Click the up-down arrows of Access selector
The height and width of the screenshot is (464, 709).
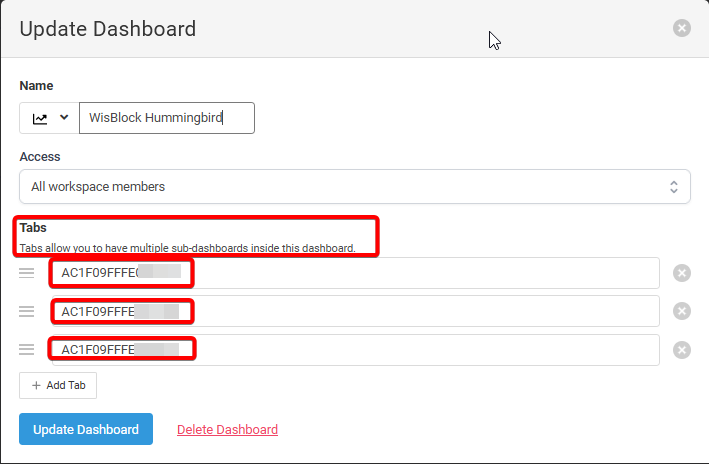click(x=673, y=186)
